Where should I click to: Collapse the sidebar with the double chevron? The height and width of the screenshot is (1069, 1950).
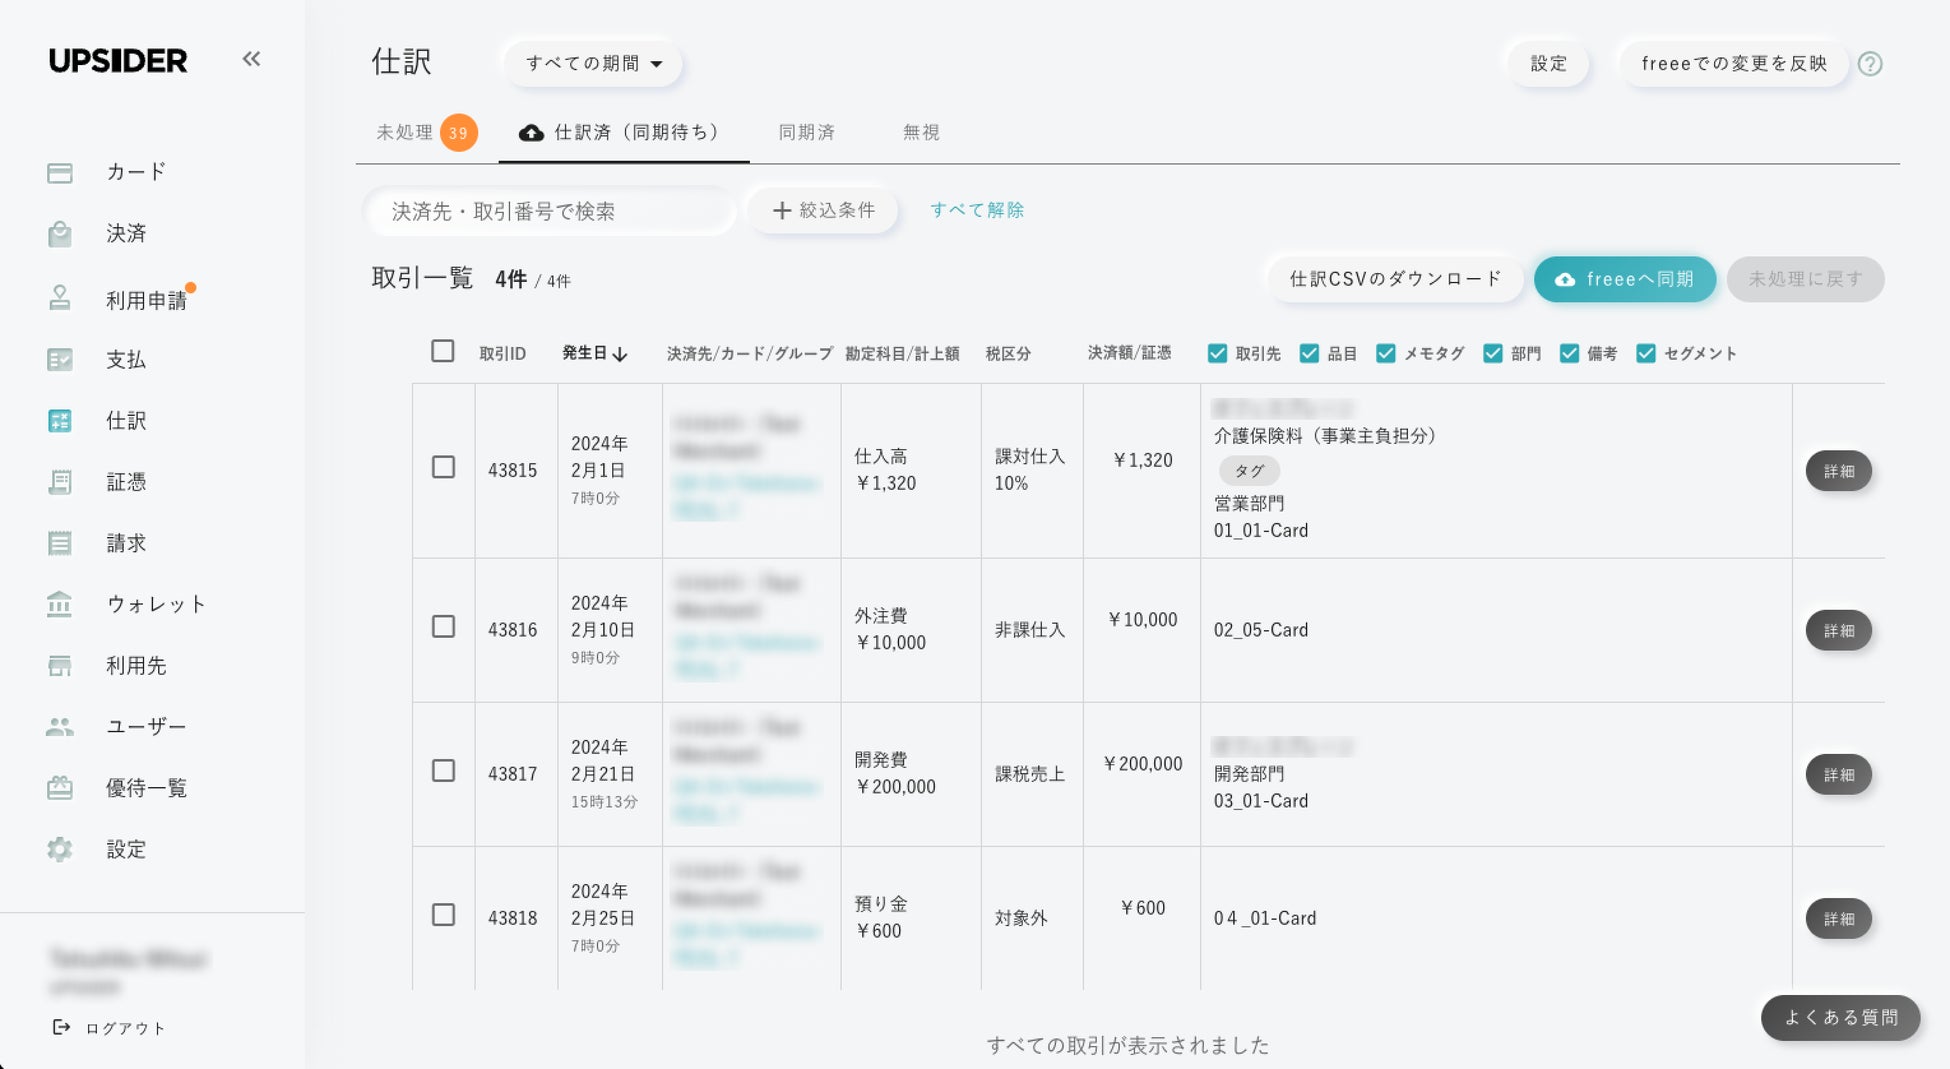(x=251, y=59)
